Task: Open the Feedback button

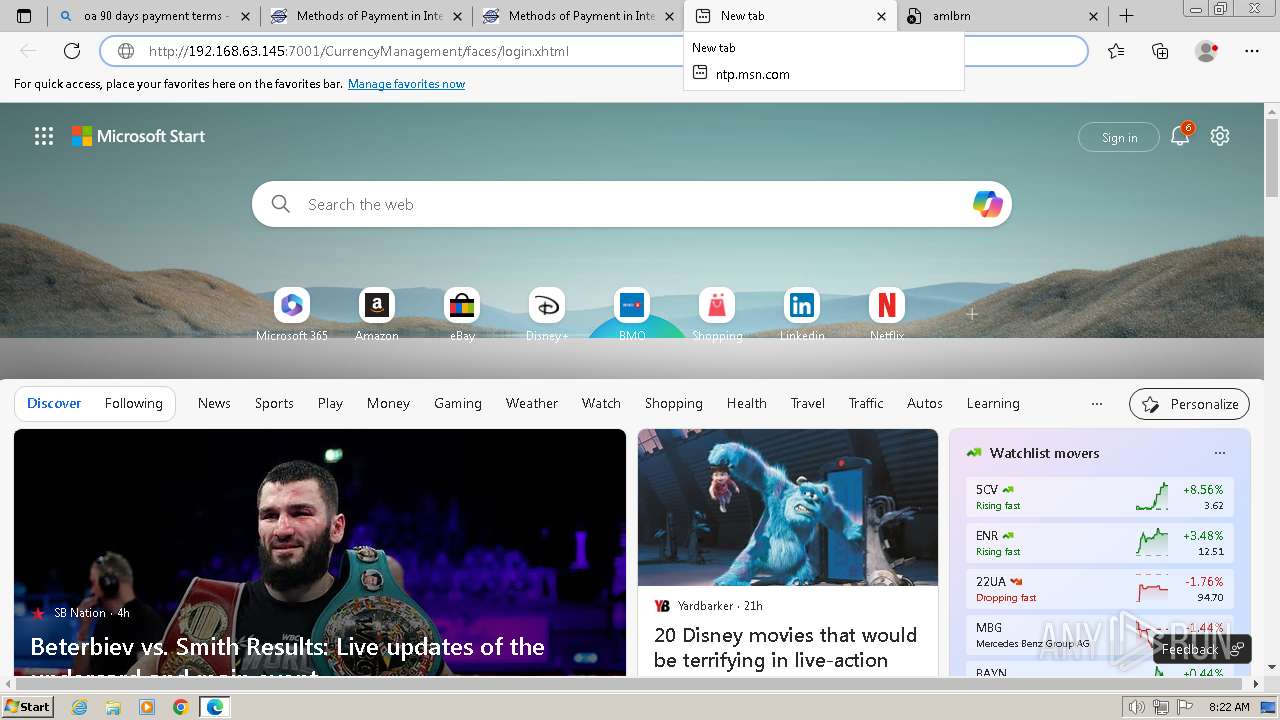Action: [x=1201, y=649]
